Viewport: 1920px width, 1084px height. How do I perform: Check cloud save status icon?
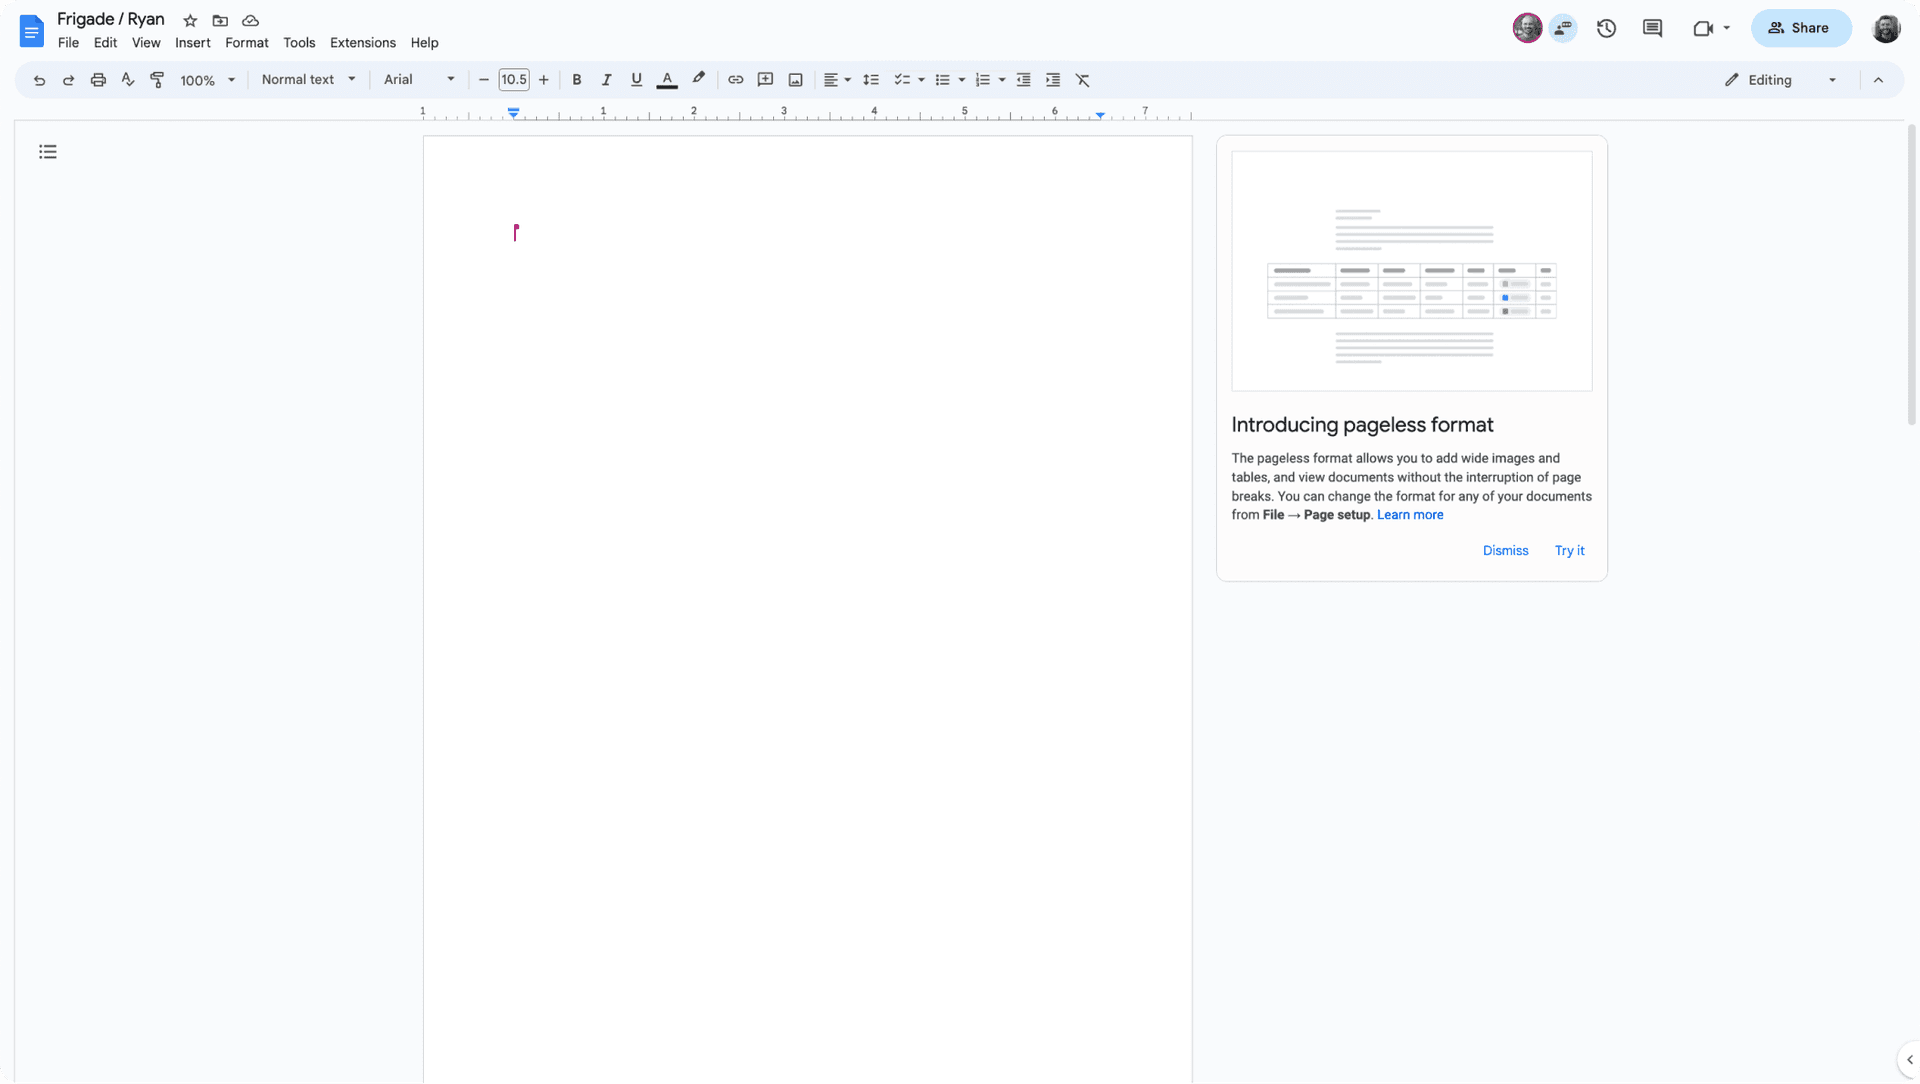click(x=251, y=21)
